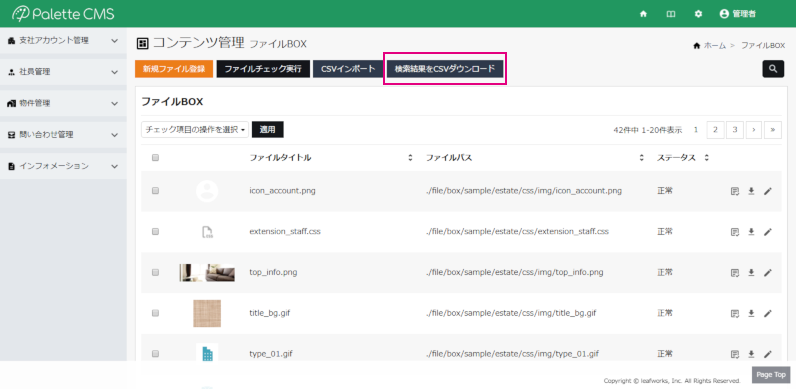Image resolution: width=796 pixels, height=389 pixels.
Task: Check the top_info.png row checkbox
Action: point(155,272)
